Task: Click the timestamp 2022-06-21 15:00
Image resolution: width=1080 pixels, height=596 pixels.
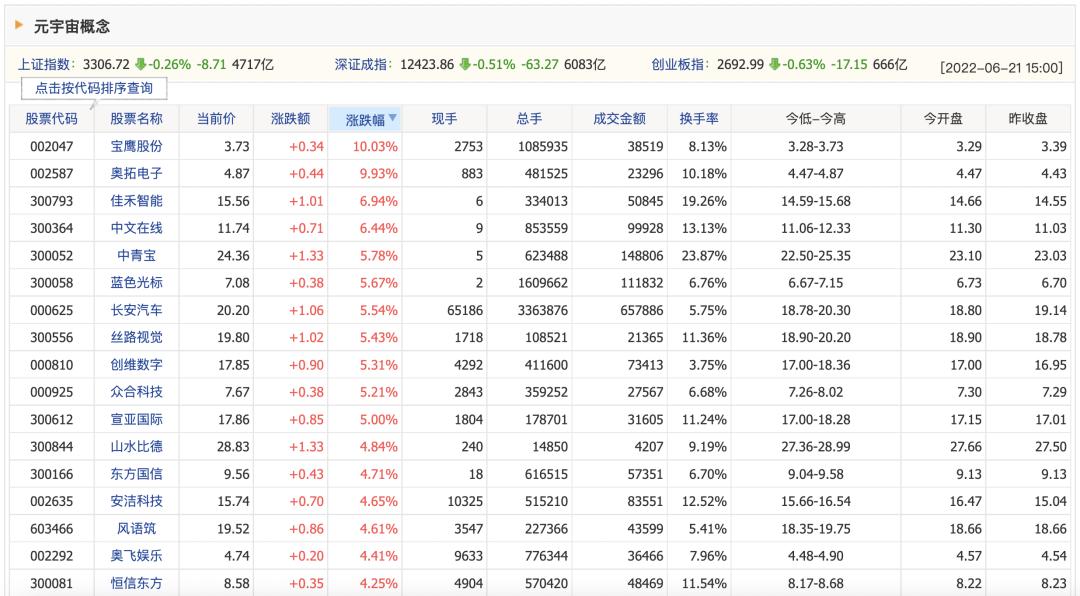Action: click(x=1001, y=68)
